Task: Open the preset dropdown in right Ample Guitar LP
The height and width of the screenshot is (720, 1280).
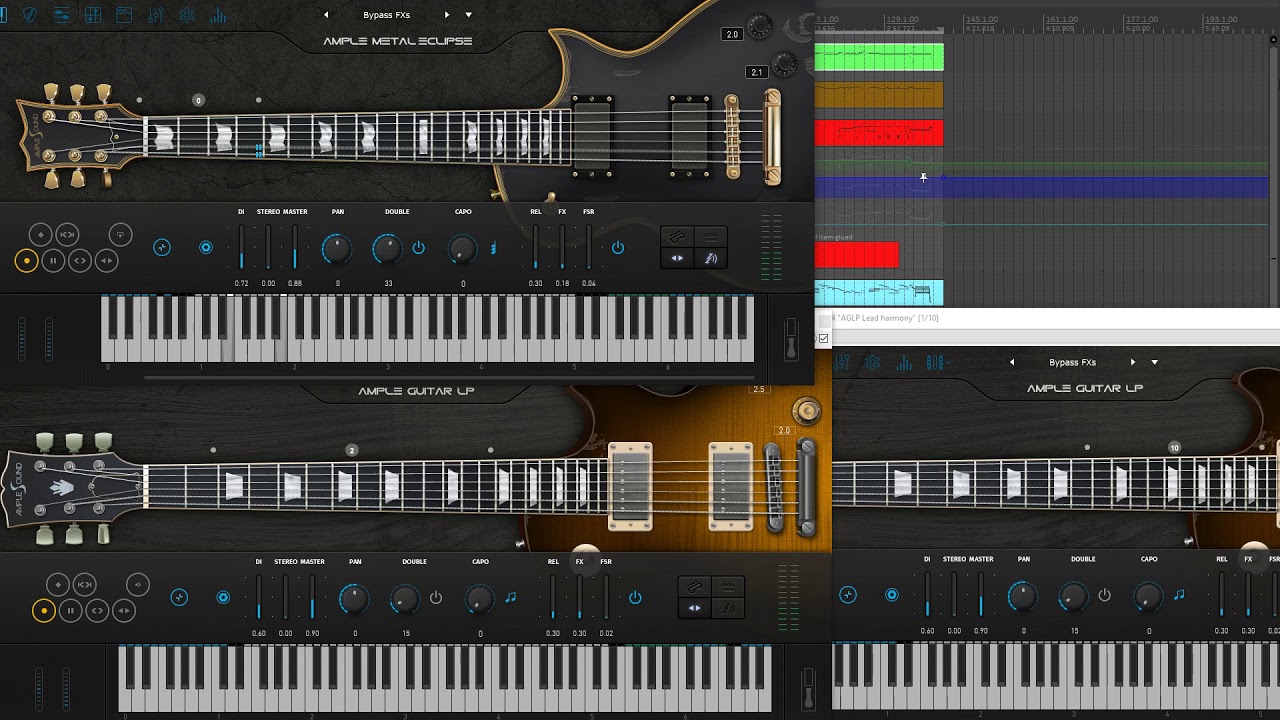Action: click(1155, 362)
